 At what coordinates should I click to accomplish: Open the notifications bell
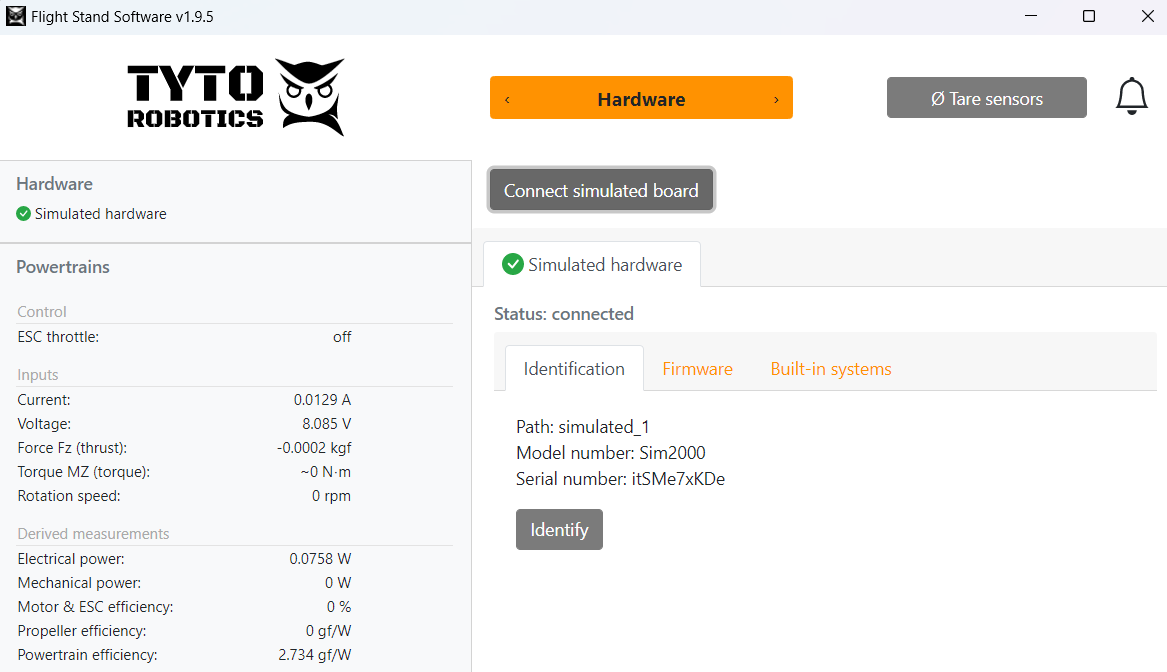pyautogui.click(x=1131, y=96)
